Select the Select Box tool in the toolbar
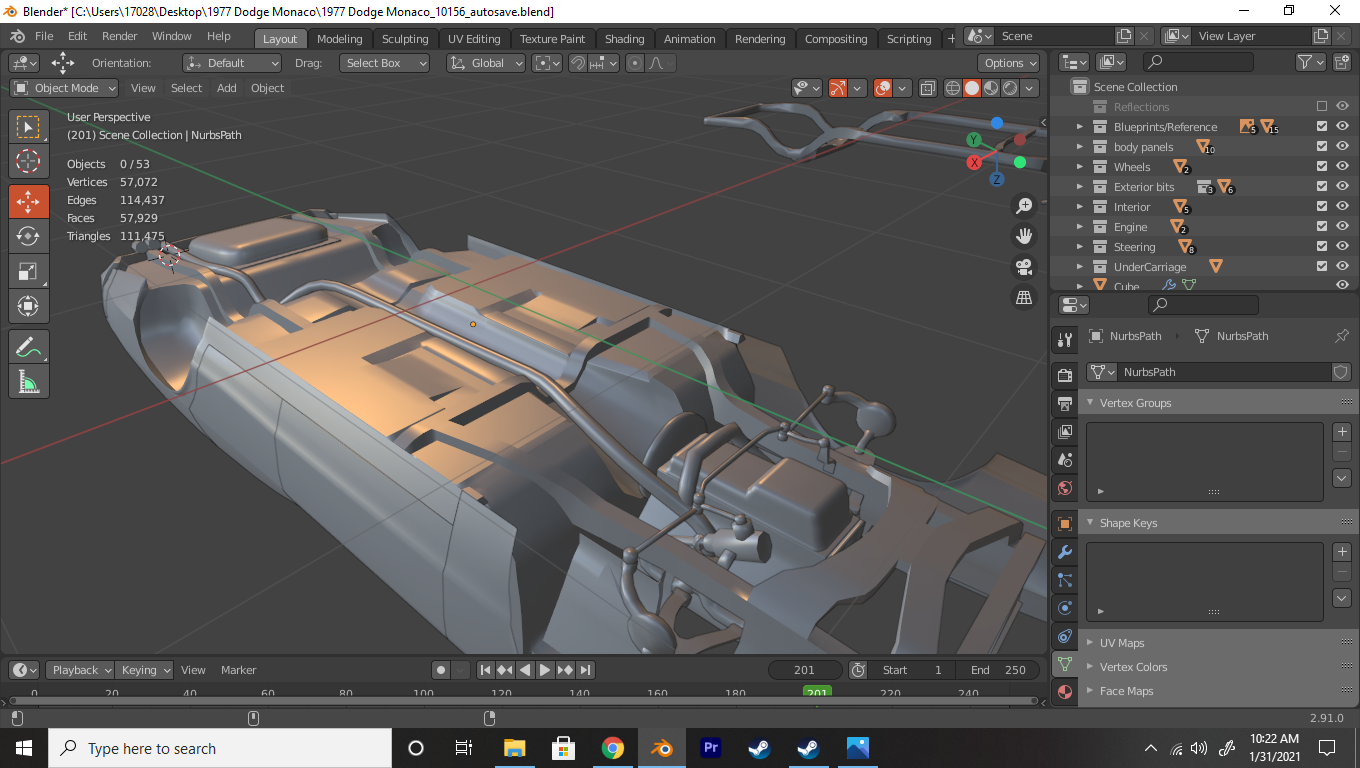 (29, 127)
